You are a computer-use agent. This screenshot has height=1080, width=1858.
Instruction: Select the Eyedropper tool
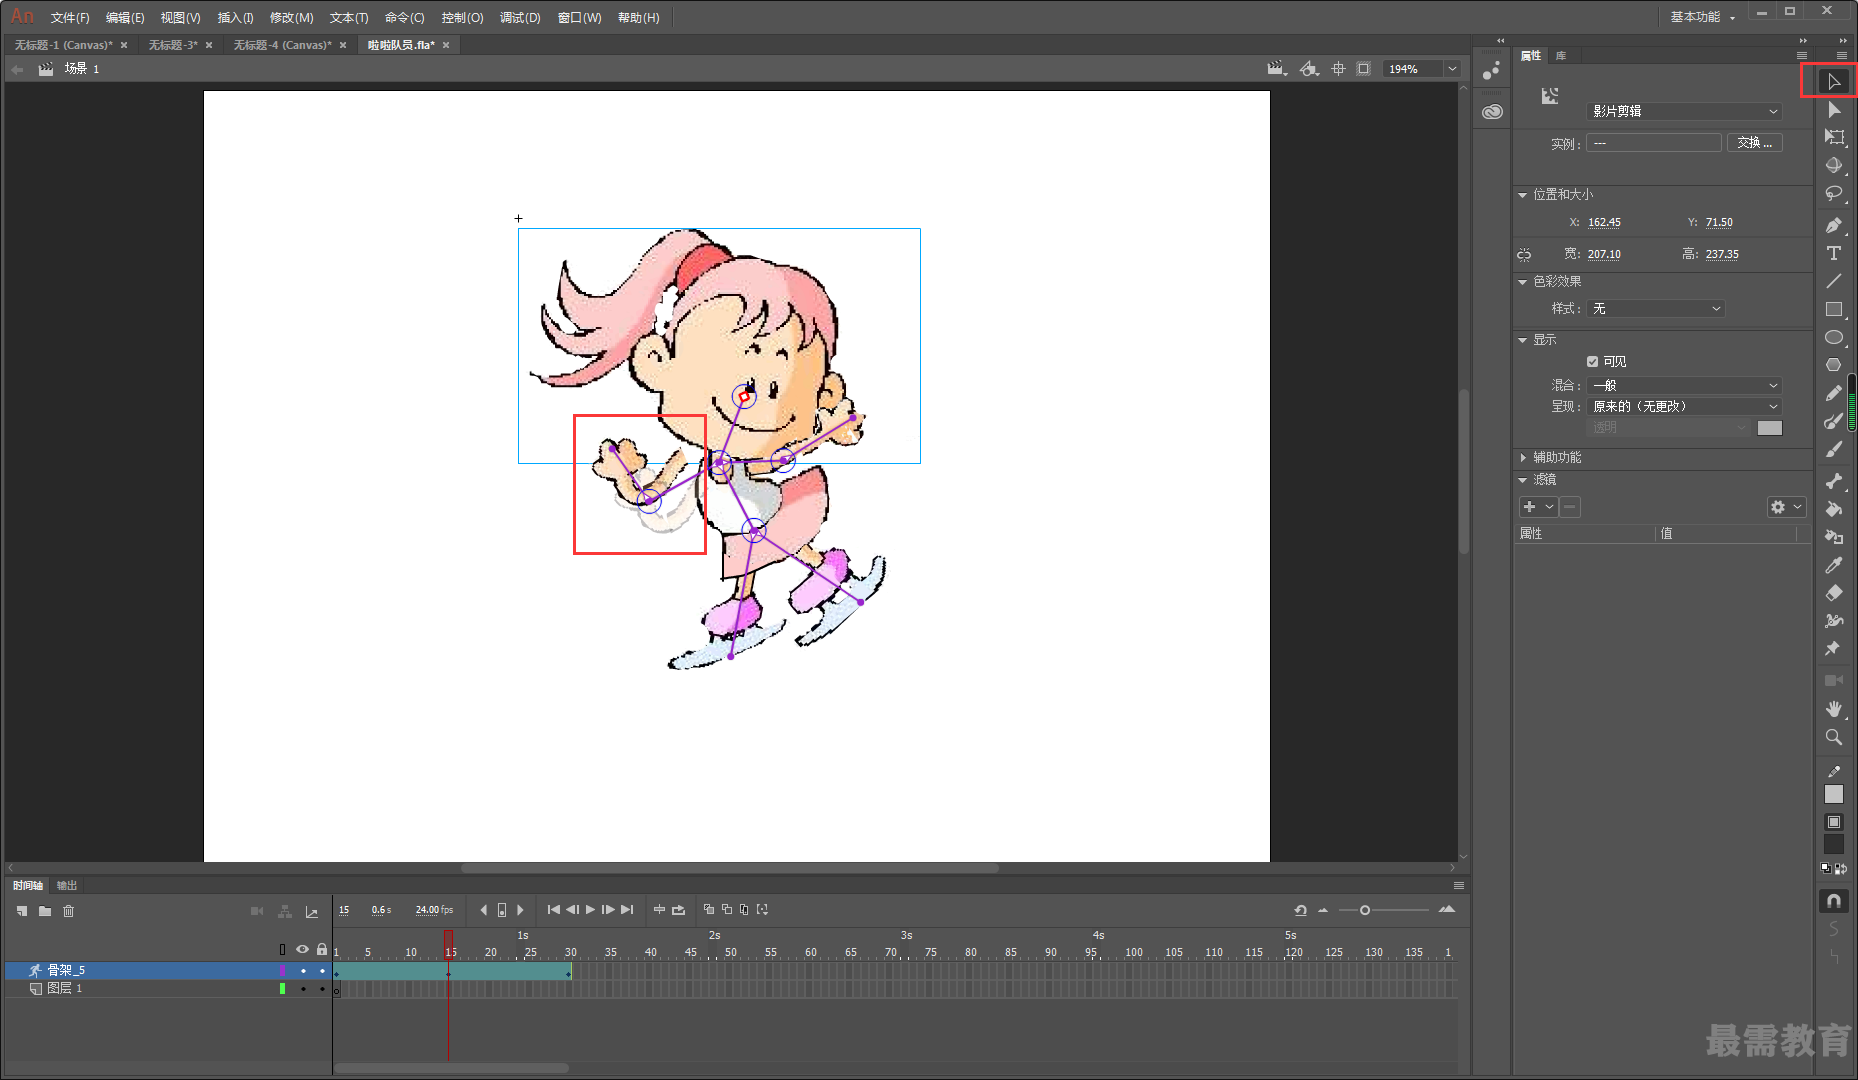[1833, 565]
